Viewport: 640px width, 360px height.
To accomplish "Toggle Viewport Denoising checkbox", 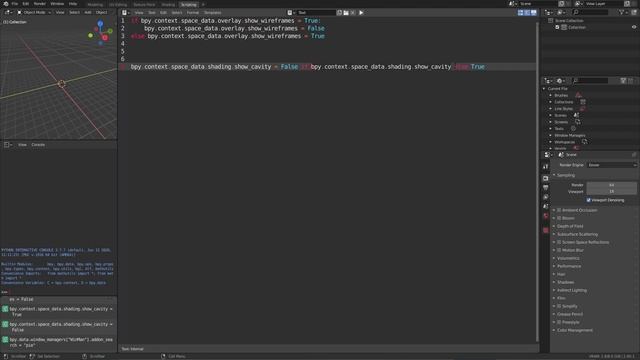I will (589, 200).
